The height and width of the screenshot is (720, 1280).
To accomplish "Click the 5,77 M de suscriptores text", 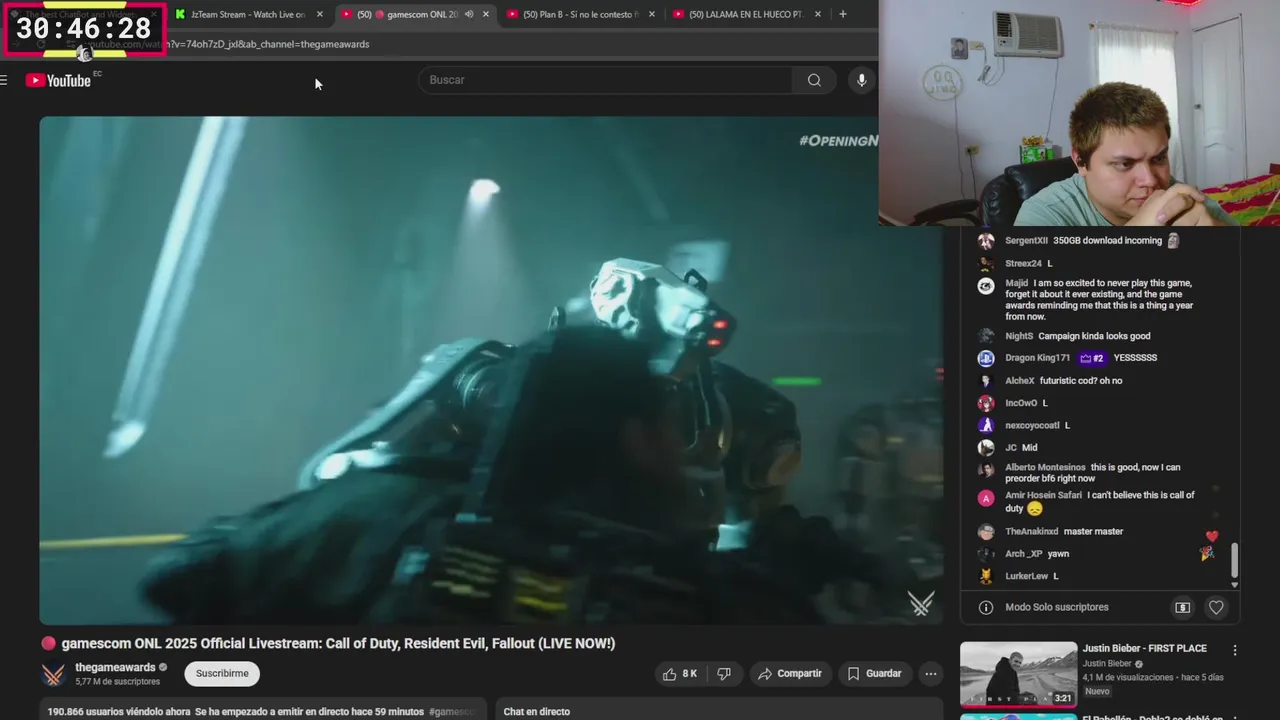I will 117,682.
